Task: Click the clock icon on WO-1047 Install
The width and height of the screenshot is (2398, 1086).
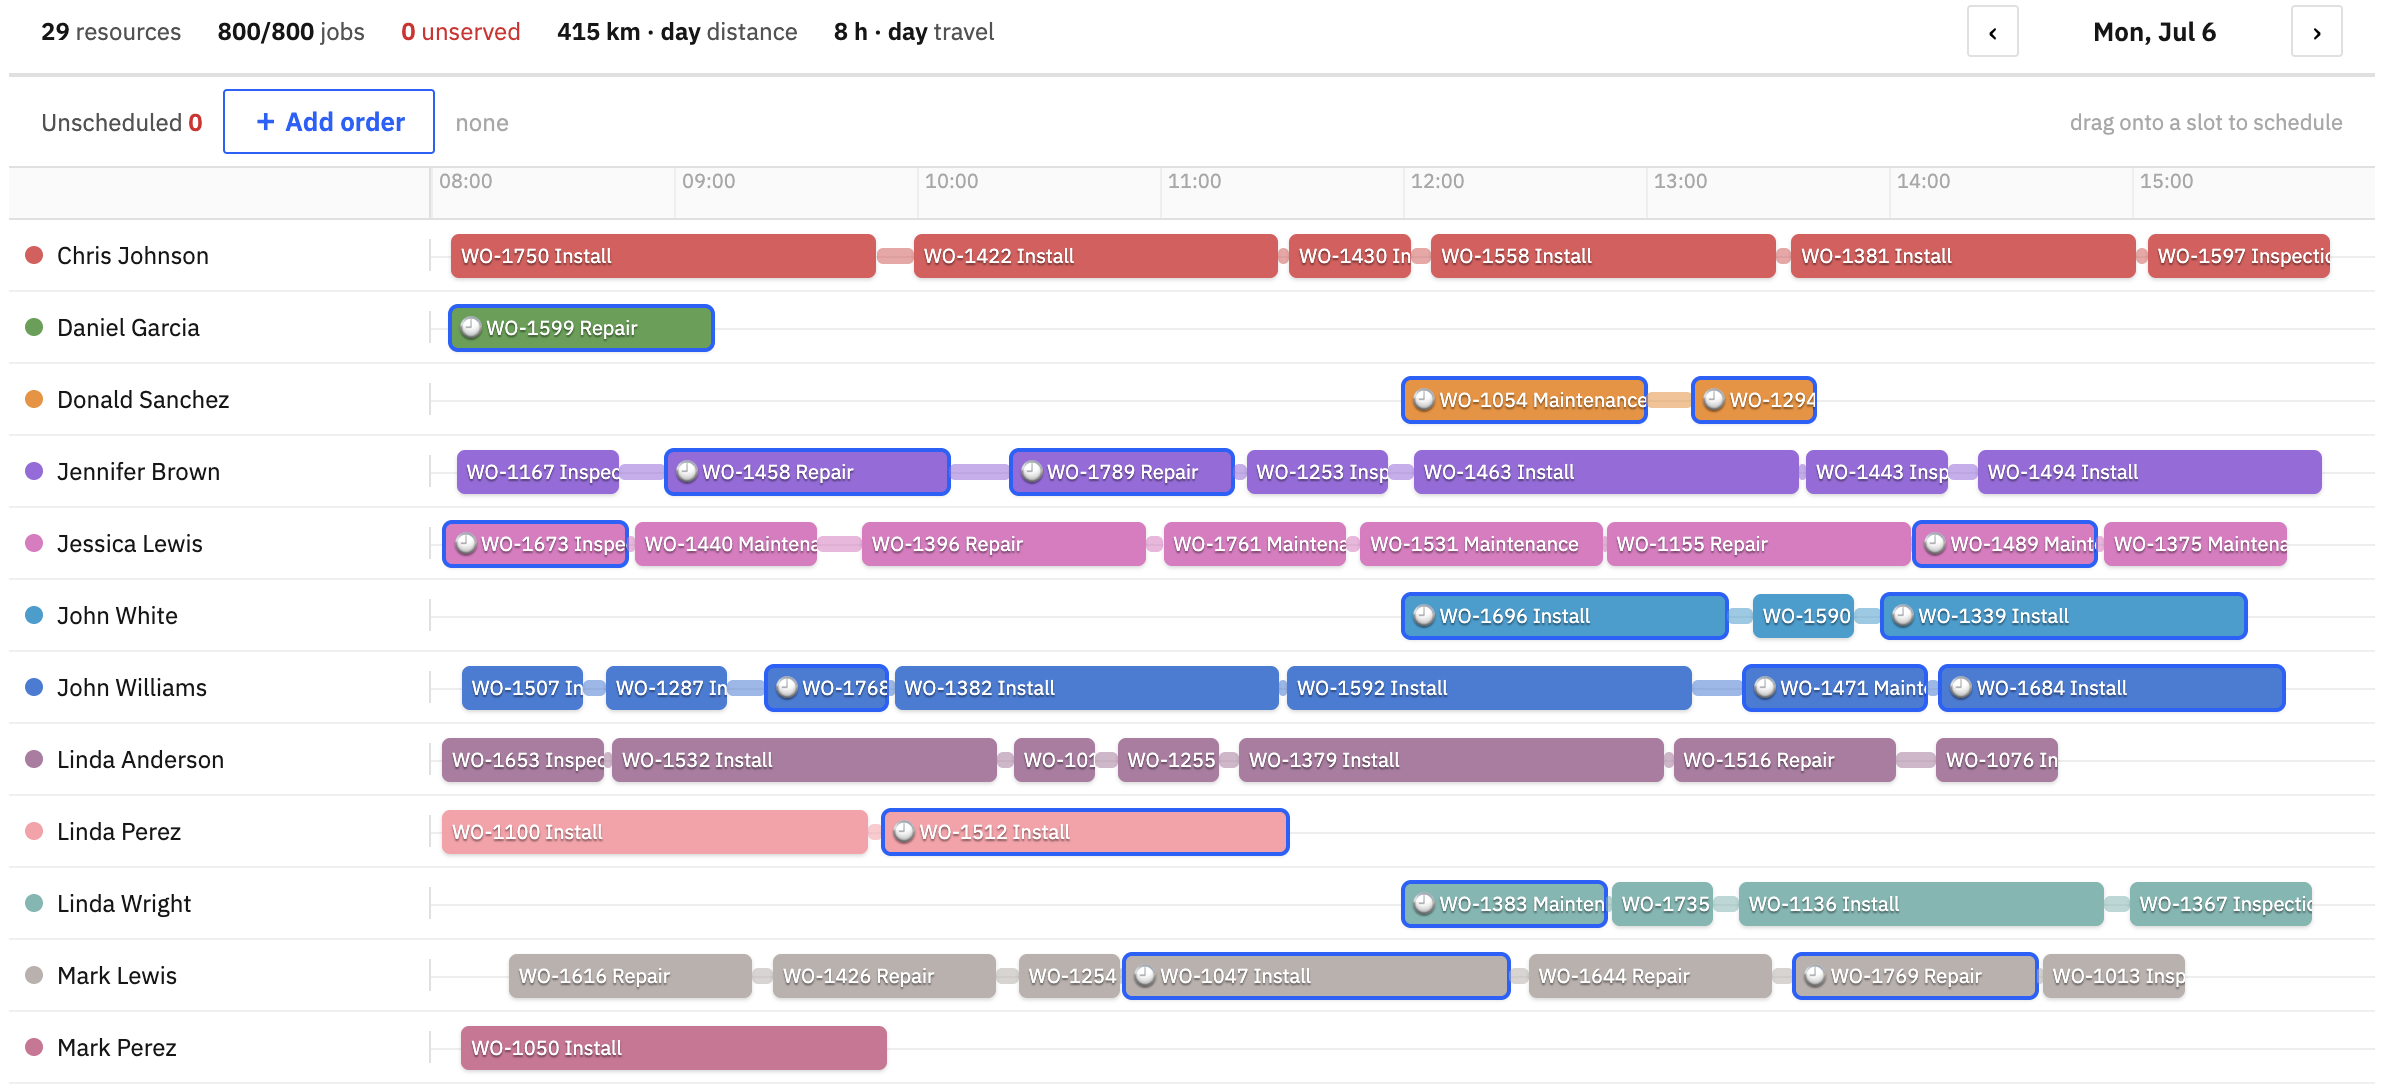Action: click(x=1145, y=975)
